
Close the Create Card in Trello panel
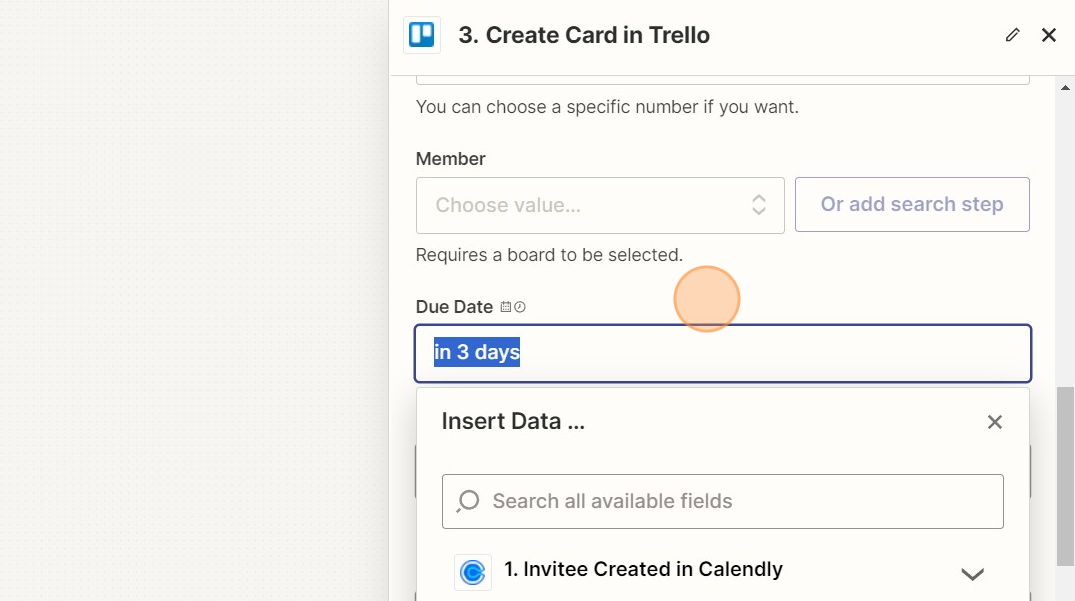tap(1049, 35)
